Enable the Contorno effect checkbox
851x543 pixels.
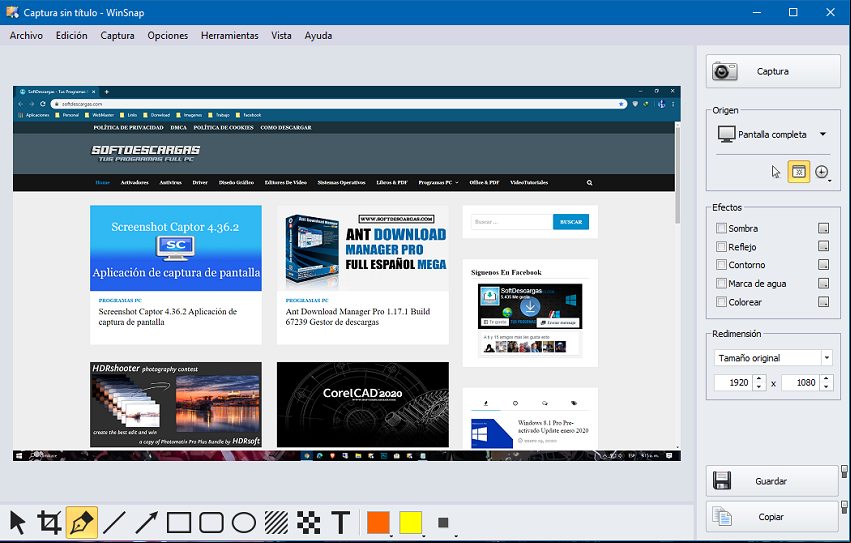tap(721, 265)
